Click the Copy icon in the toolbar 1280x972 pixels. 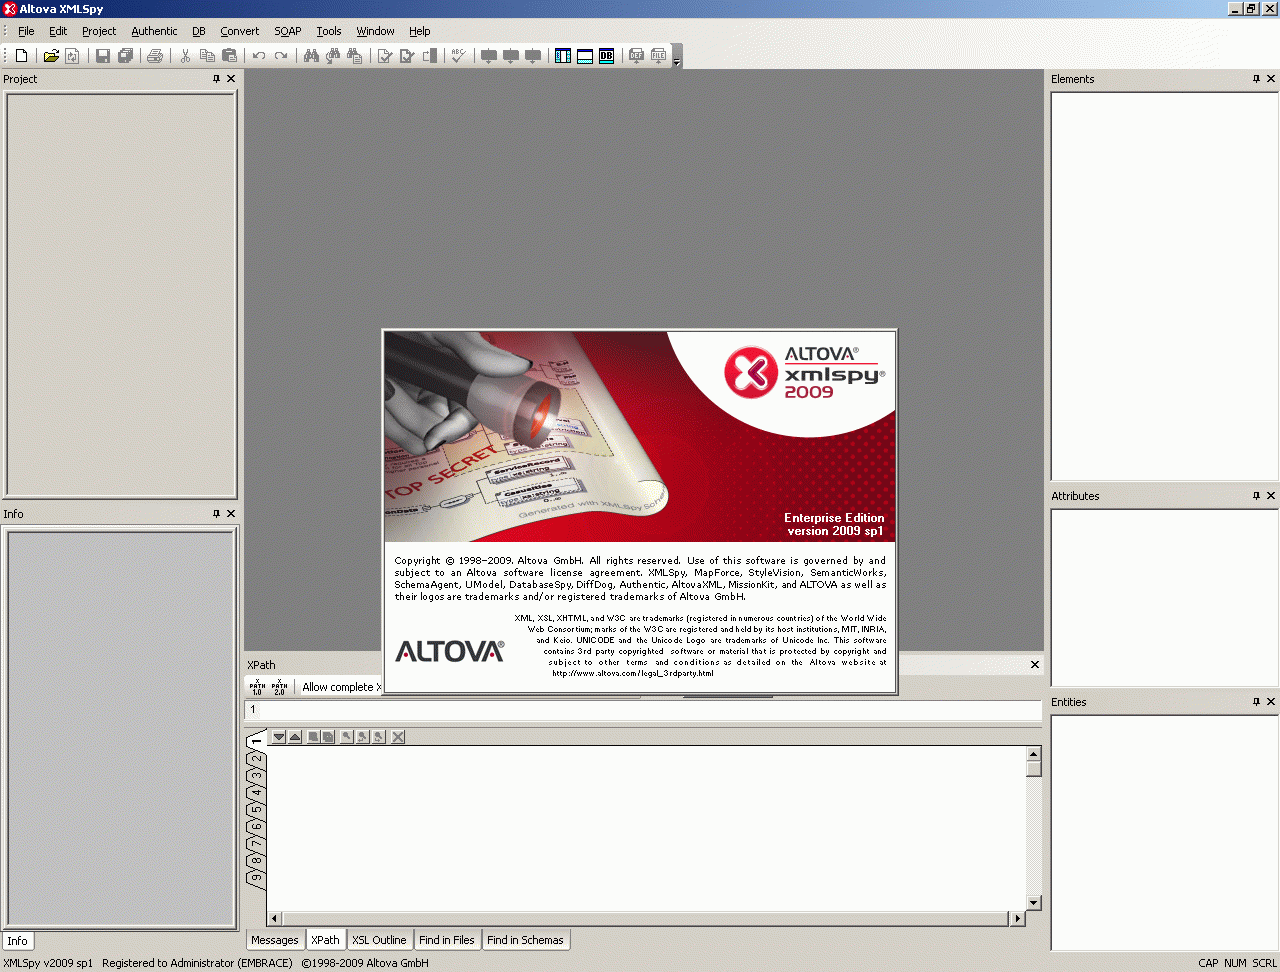click(x=207, y=56)
